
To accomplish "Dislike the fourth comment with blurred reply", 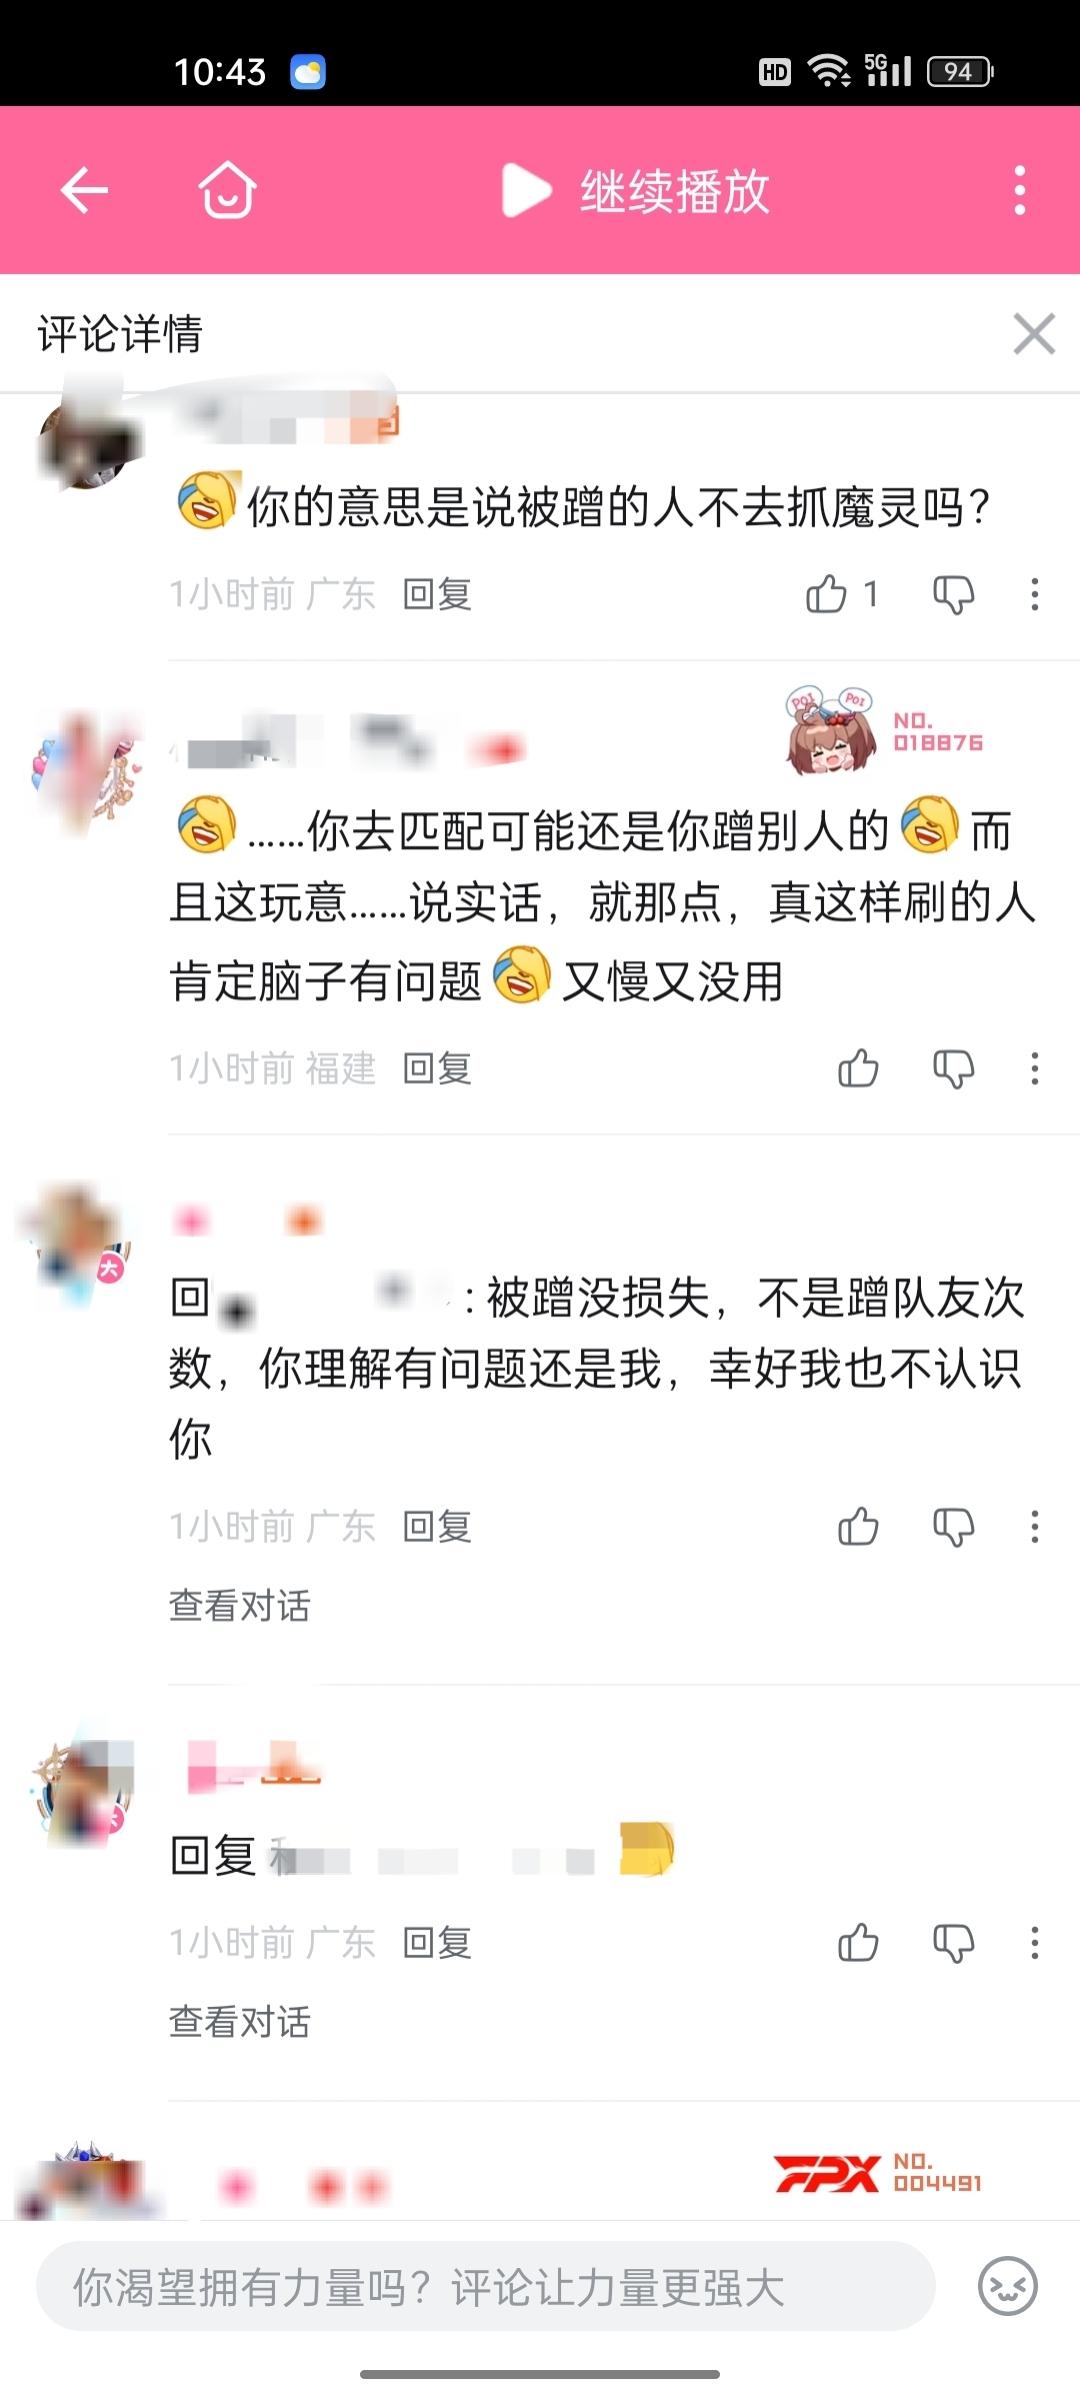I will click(953, 1942).
